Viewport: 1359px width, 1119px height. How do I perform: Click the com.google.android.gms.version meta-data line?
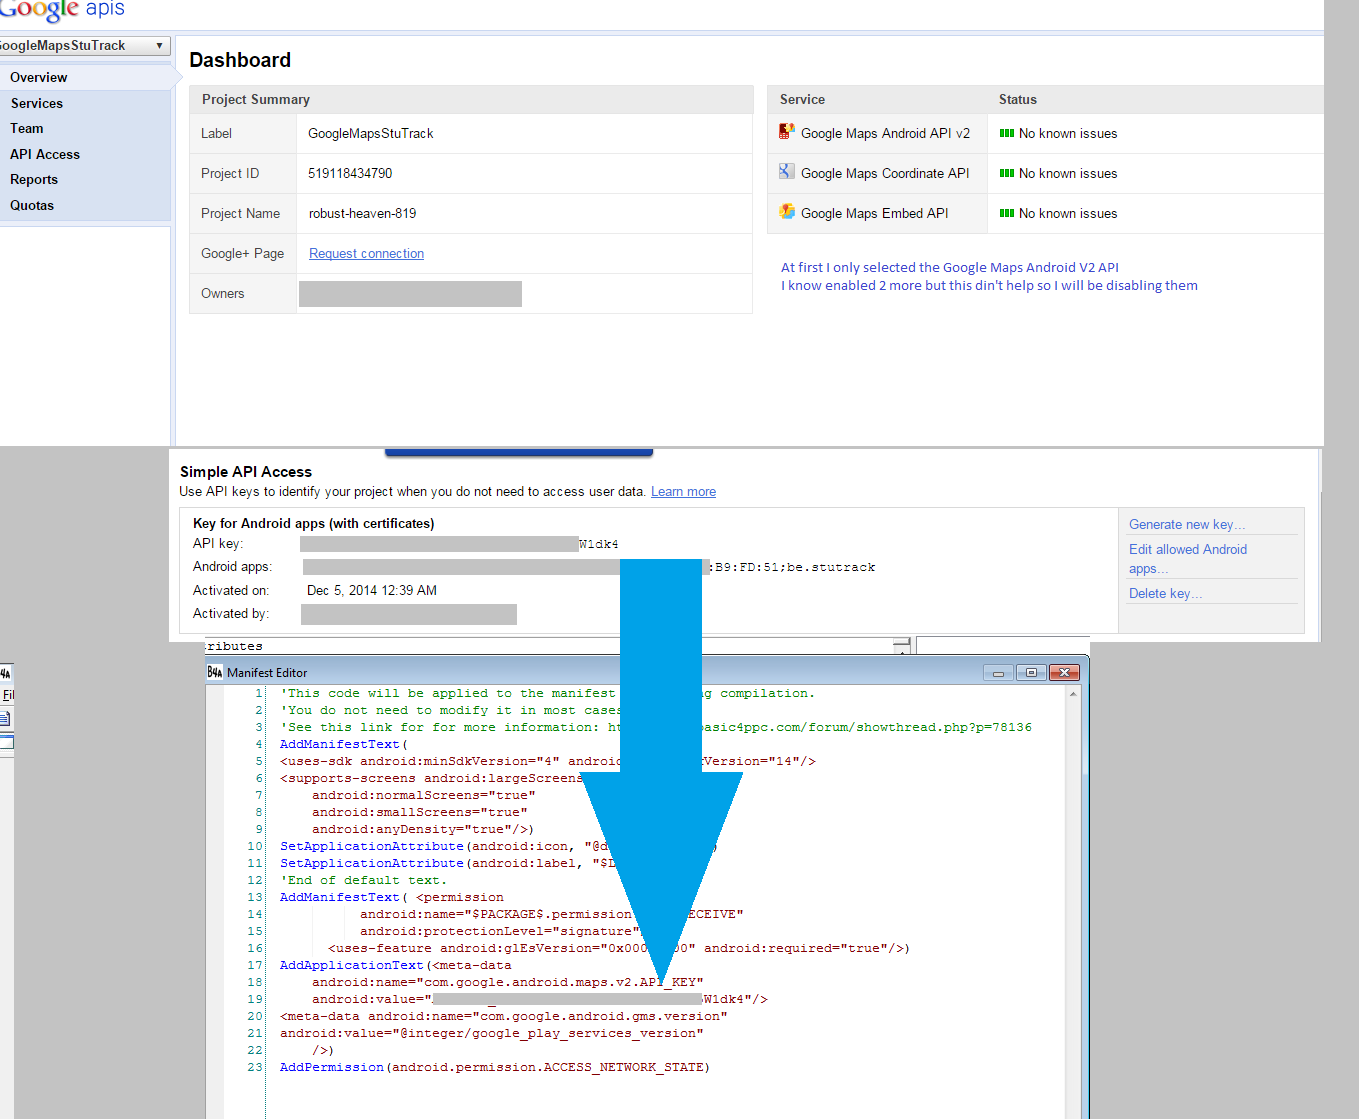tap(504, 1016)
